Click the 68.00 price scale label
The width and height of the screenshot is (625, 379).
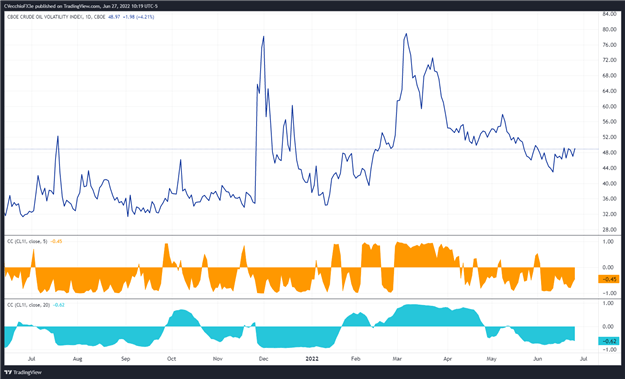[x=610, y=76]
